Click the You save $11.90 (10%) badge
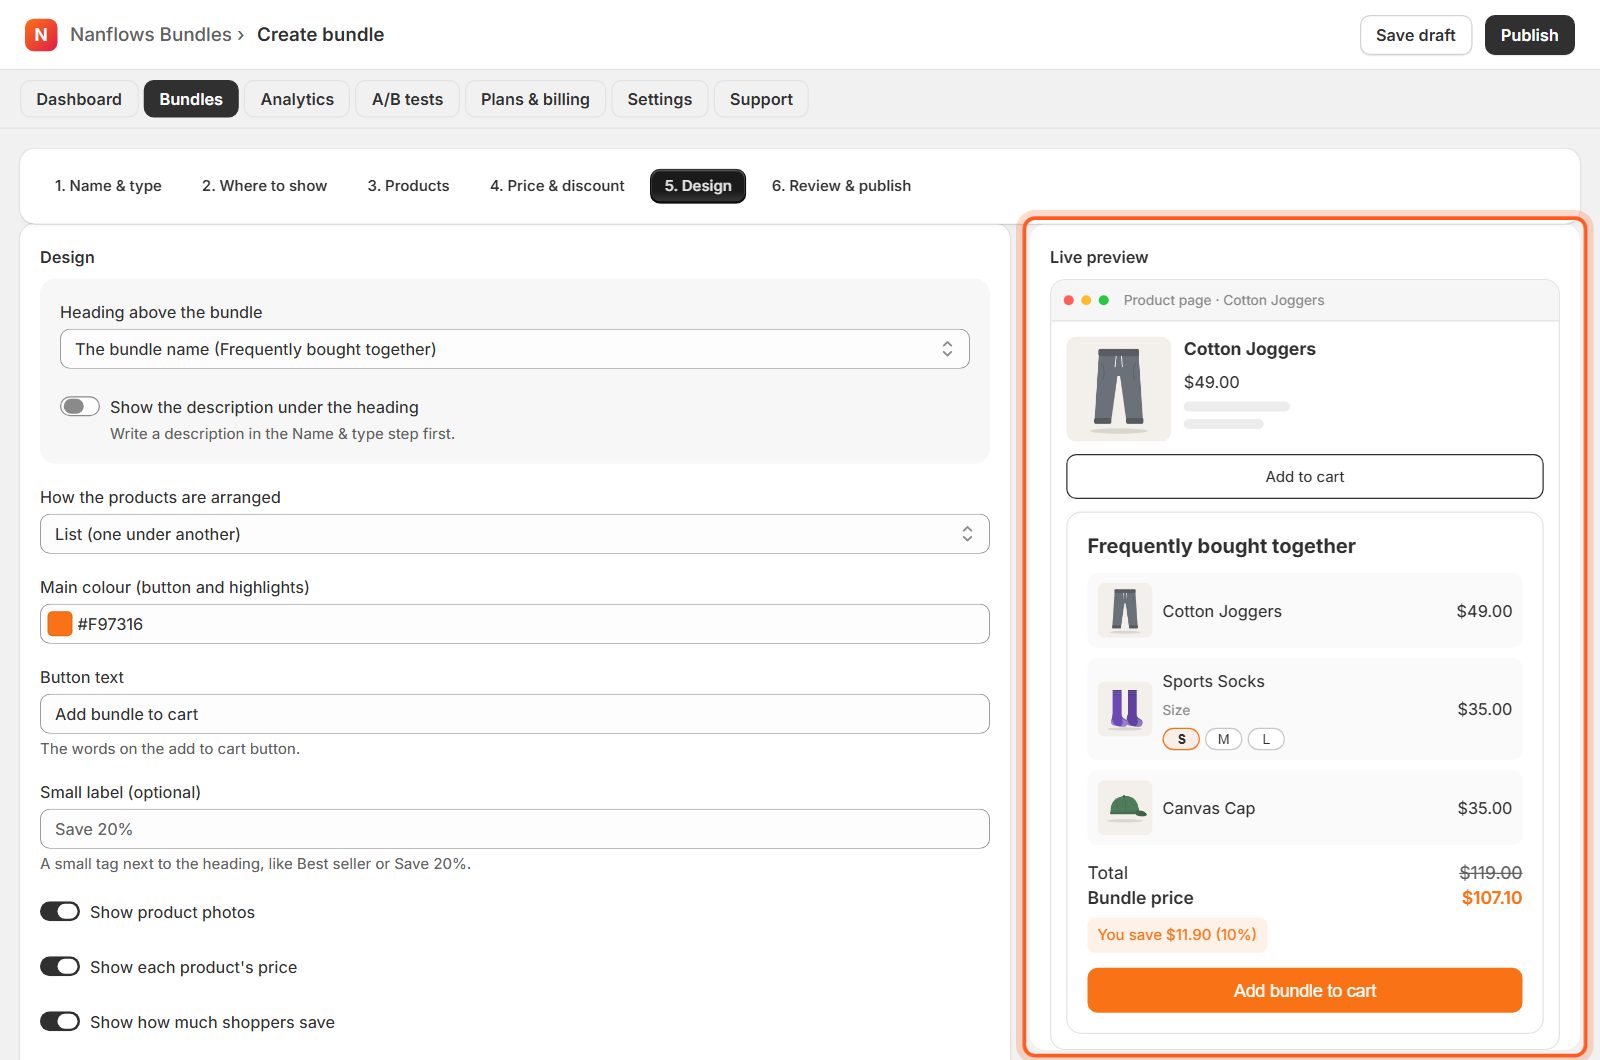 pyautogui.click(x=1177, y=935)
